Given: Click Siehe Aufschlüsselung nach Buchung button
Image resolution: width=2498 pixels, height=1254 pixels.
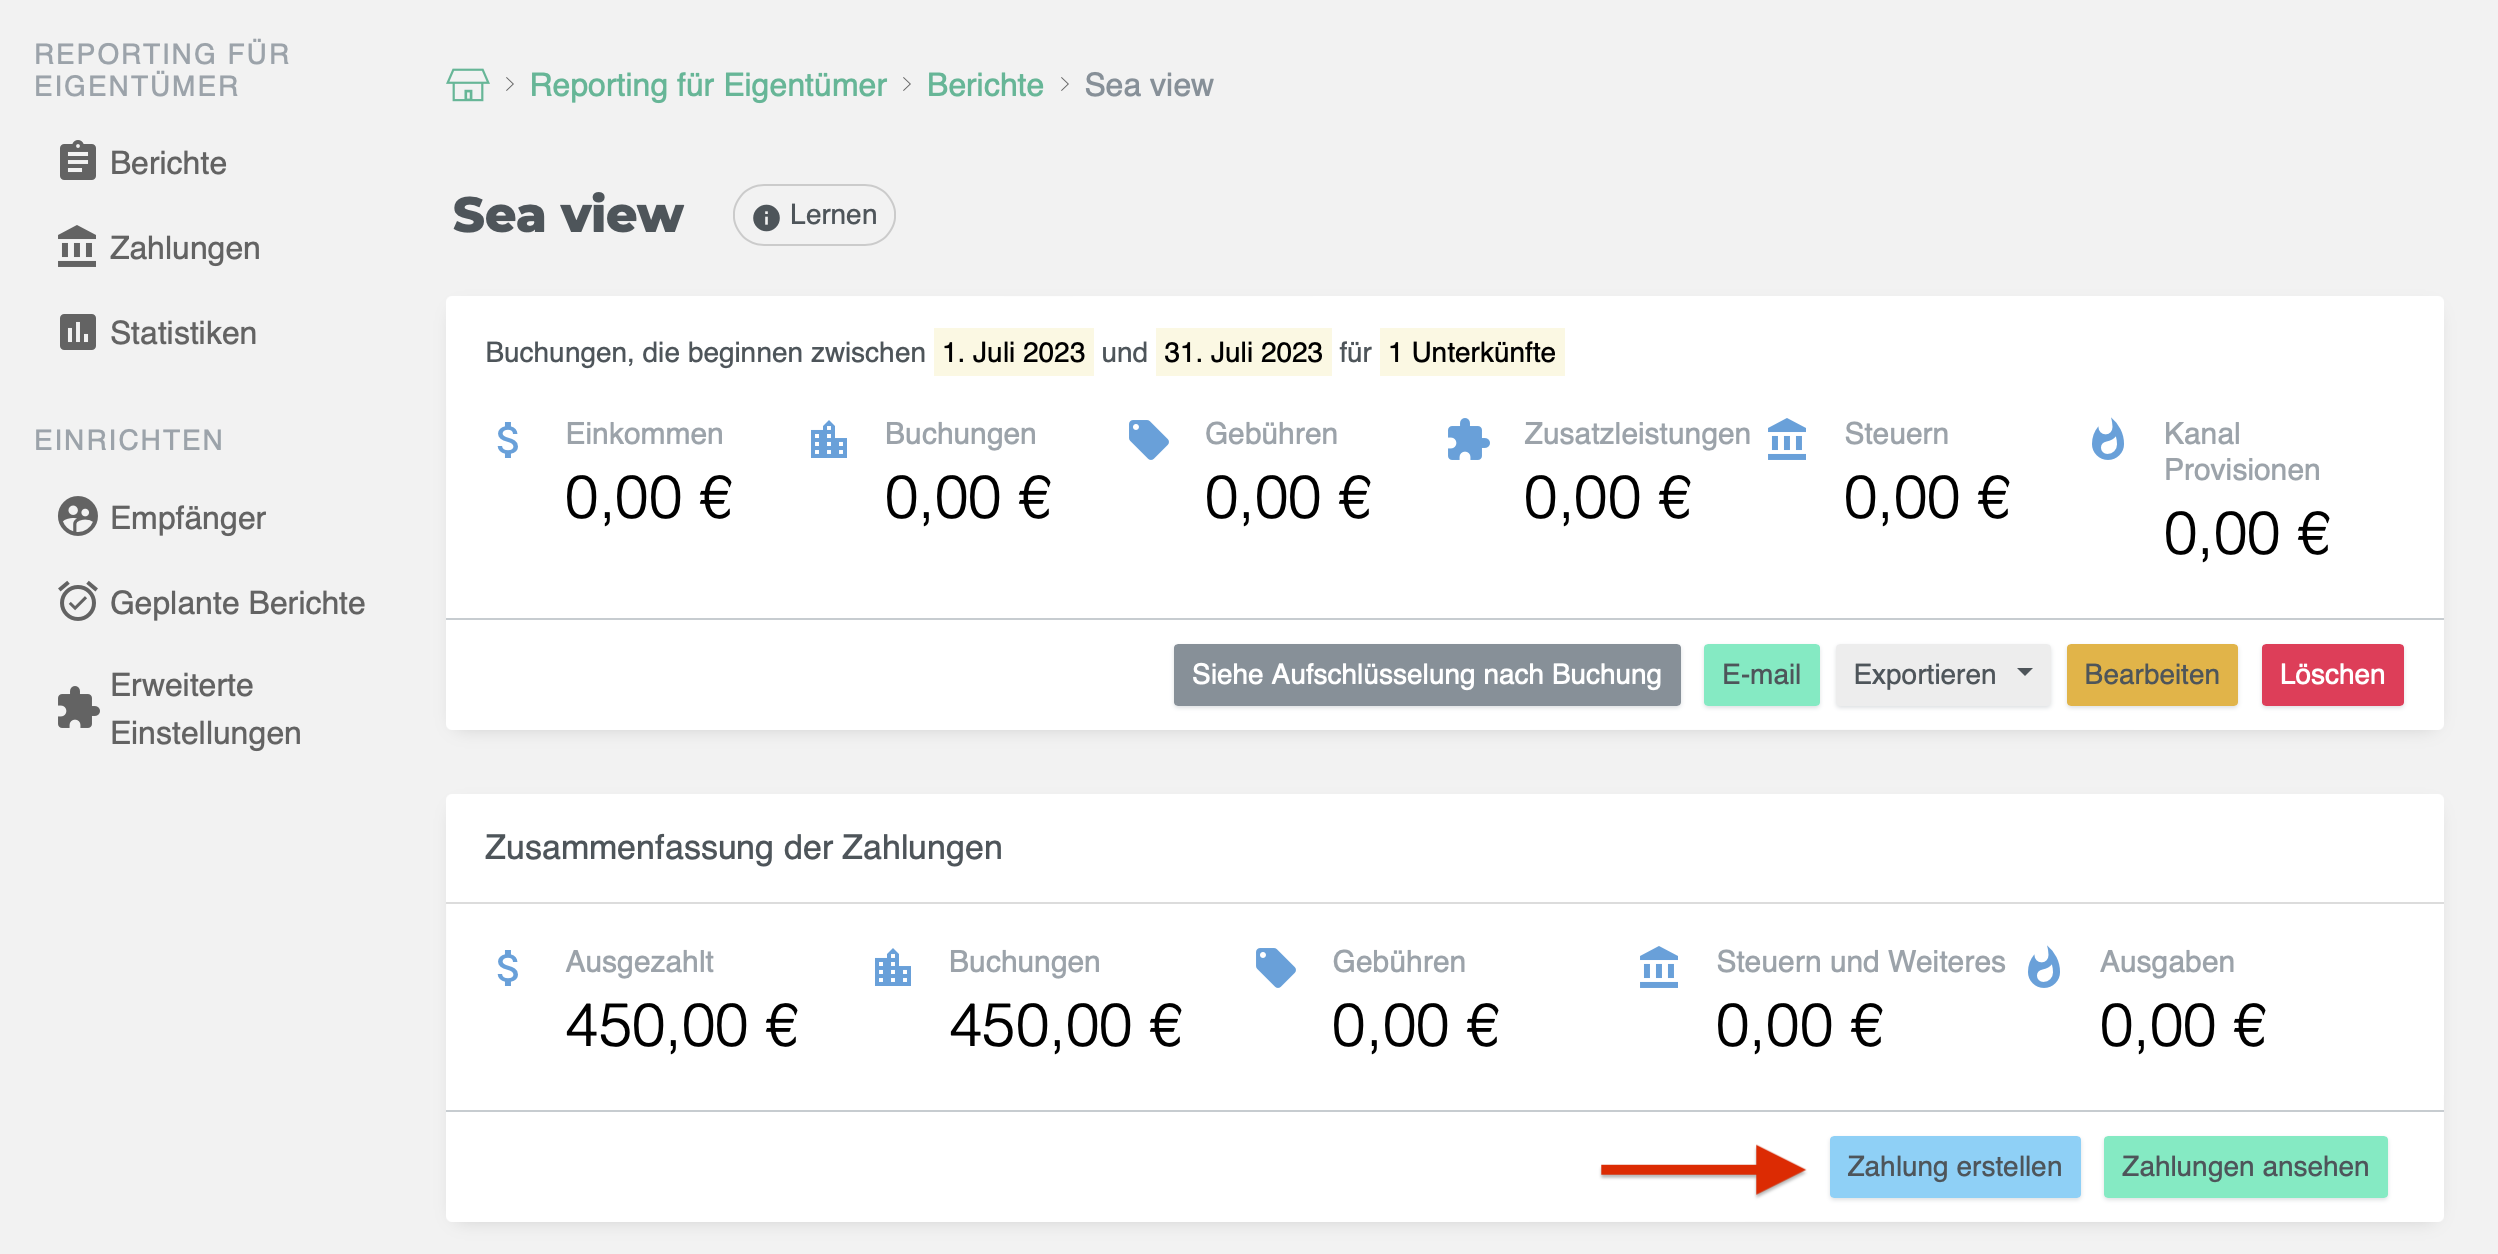Looking at the screenshot, I should click(1426, 675).
